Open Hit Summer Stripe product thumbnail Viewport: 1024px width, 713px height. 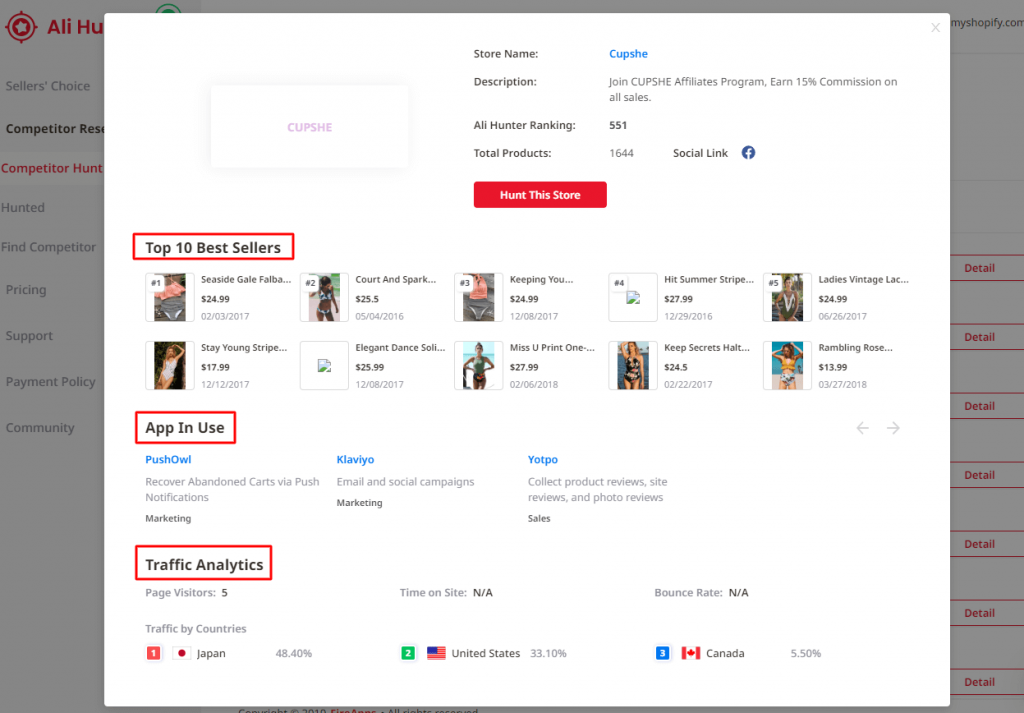click(x=633, y=298)
